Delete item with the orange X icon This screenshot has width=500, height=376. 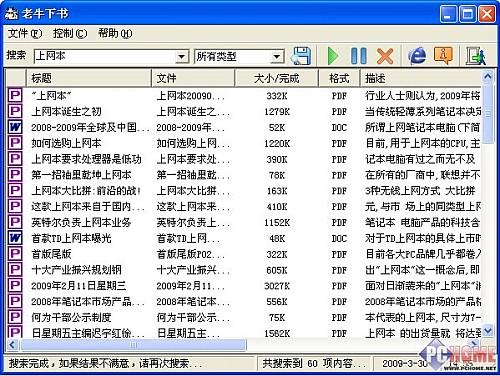click(x=385, y=56)
